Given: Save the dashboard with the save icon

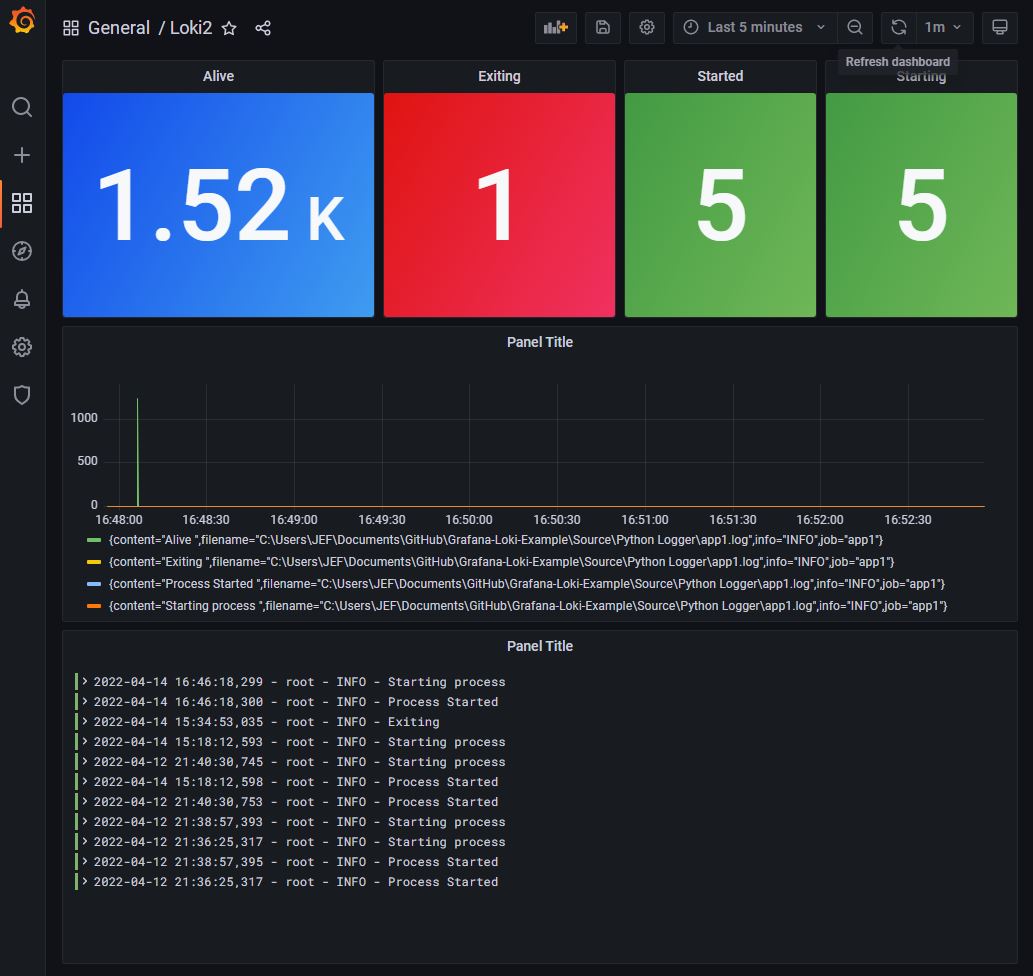Looking at the screenshot, I should click(602, 27).
